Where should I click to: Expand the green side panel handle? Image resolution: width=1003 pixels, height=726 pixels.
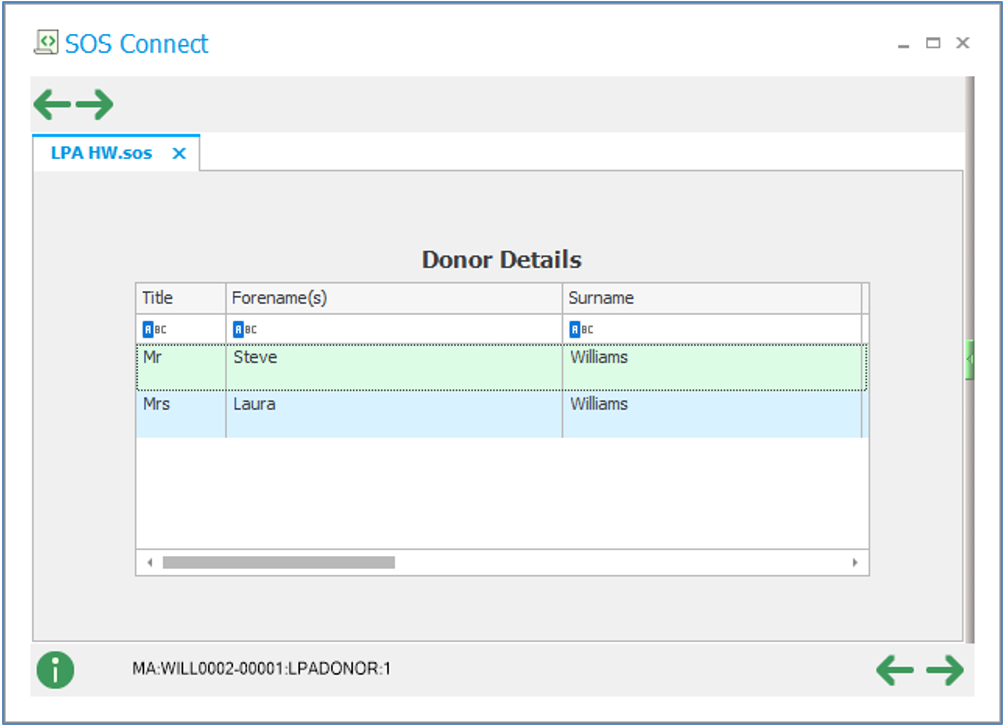tap(969, 358)
